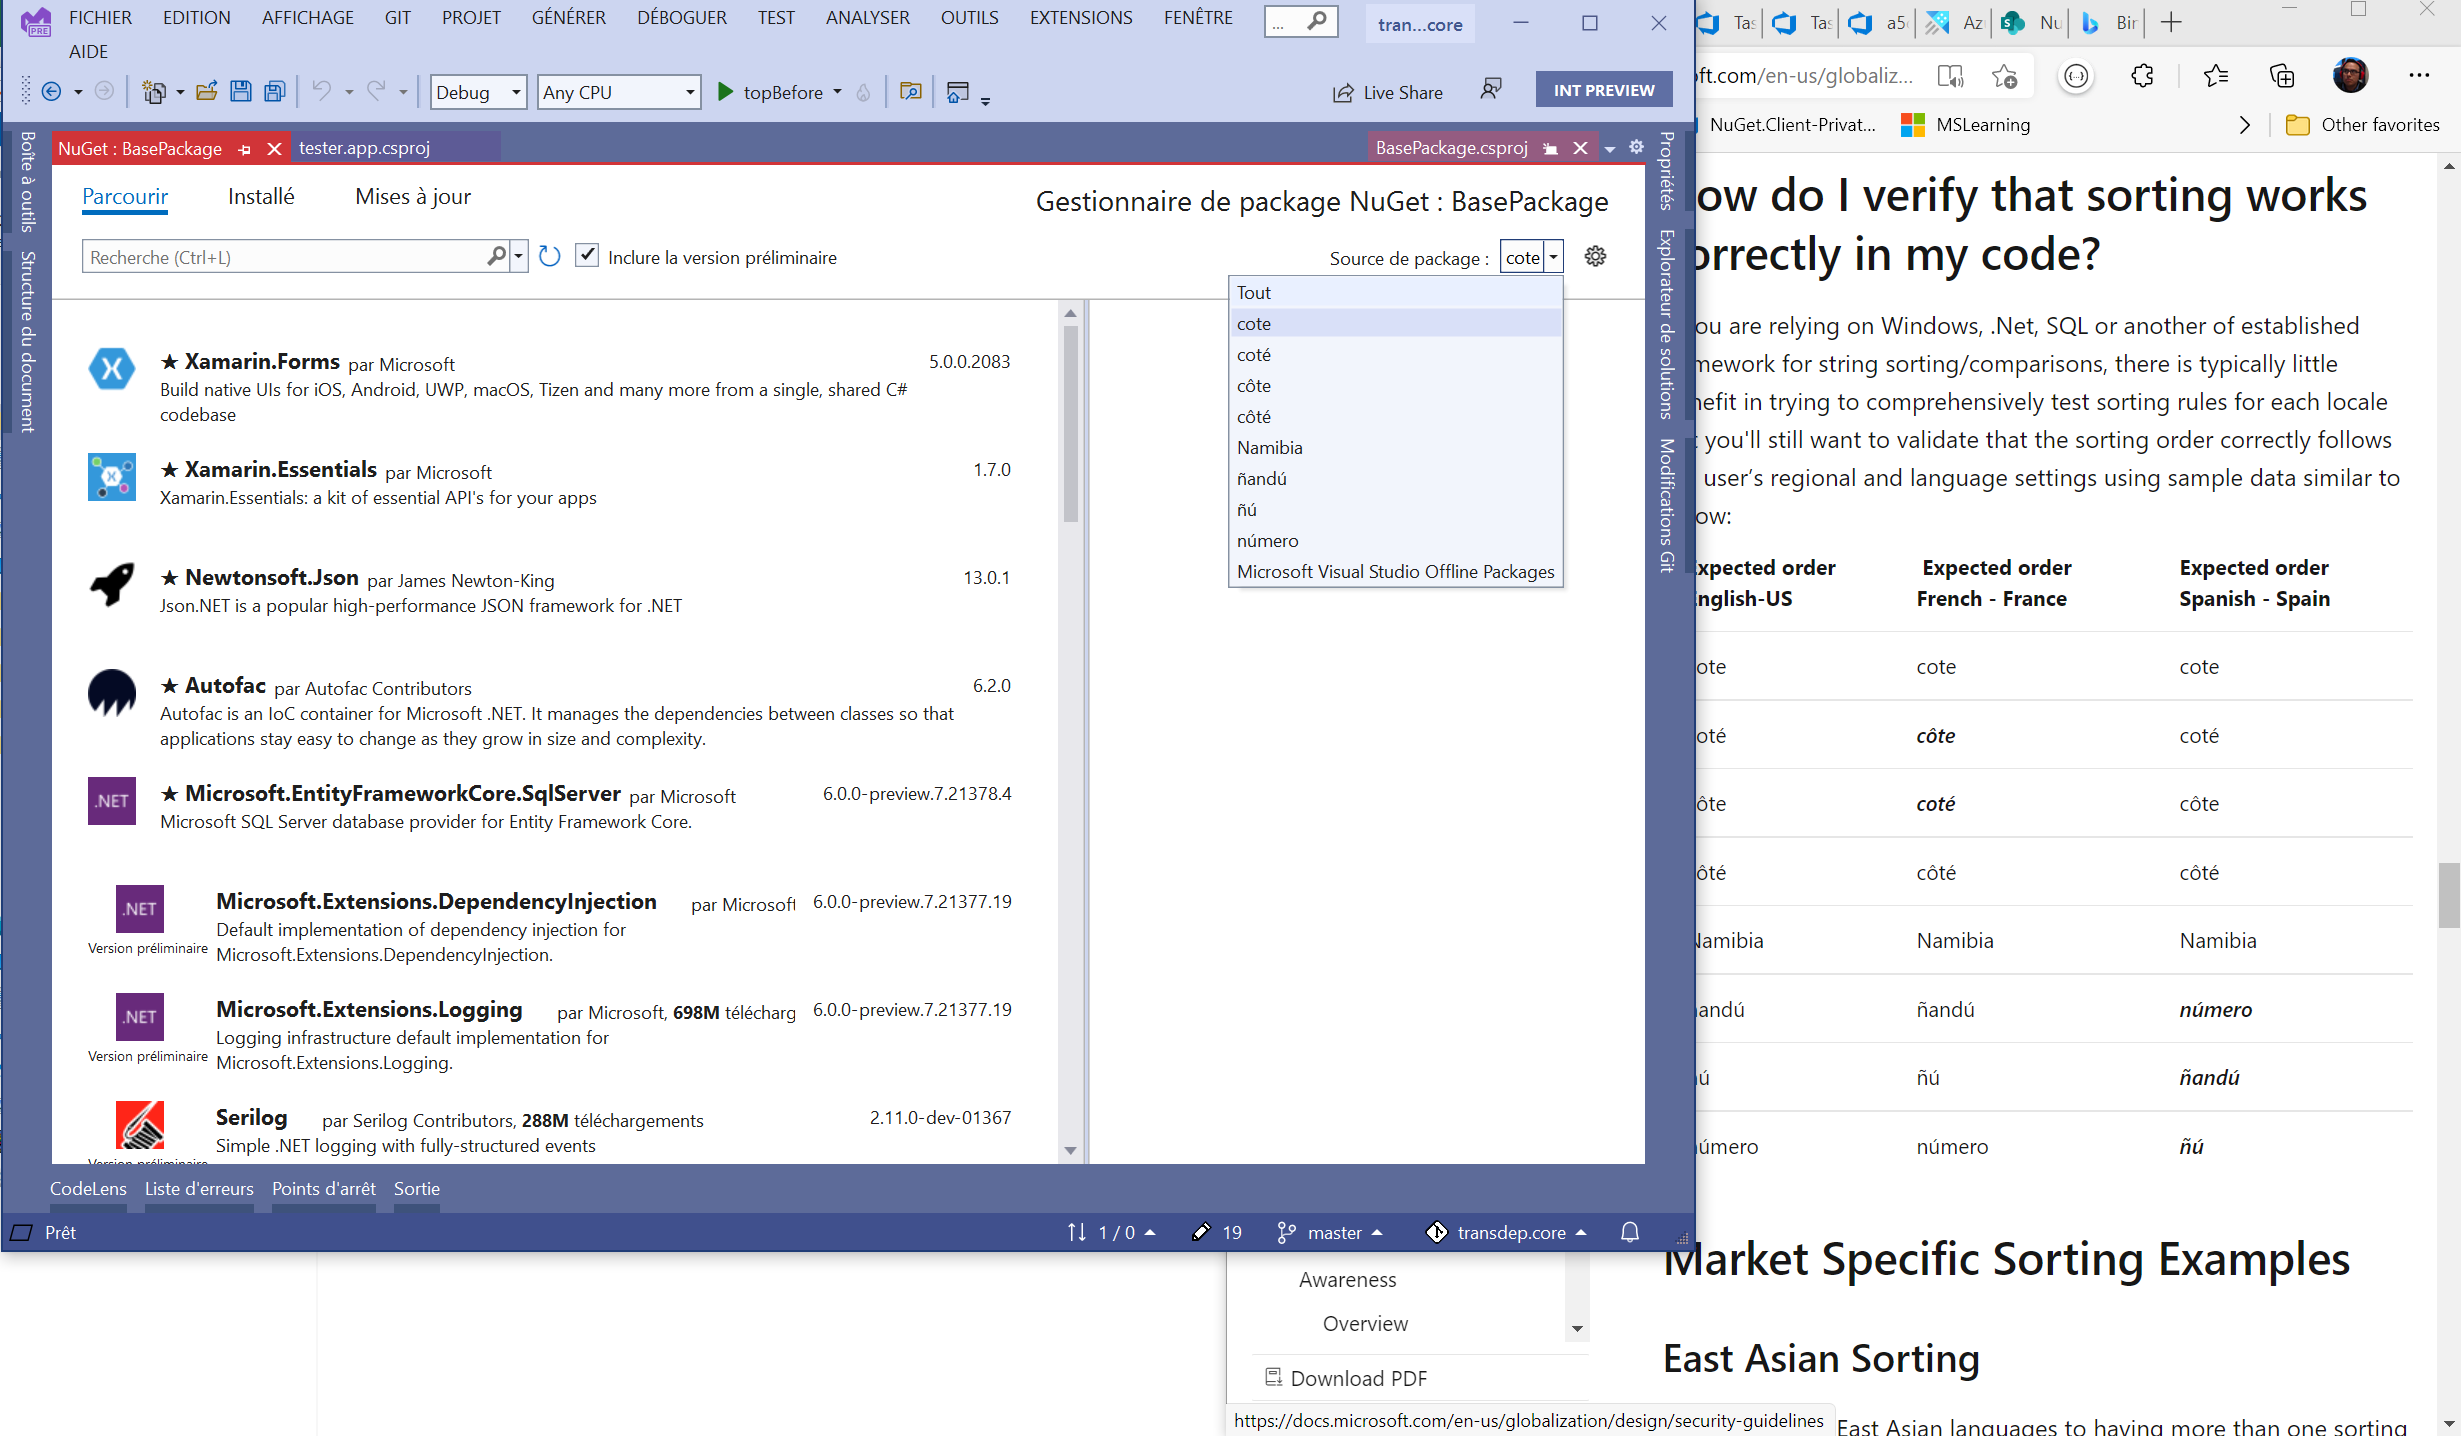Unpin the NuGet : BasePackage document tab
The width and height of the screenshot is (2461, 1436).
pos(244,148)
